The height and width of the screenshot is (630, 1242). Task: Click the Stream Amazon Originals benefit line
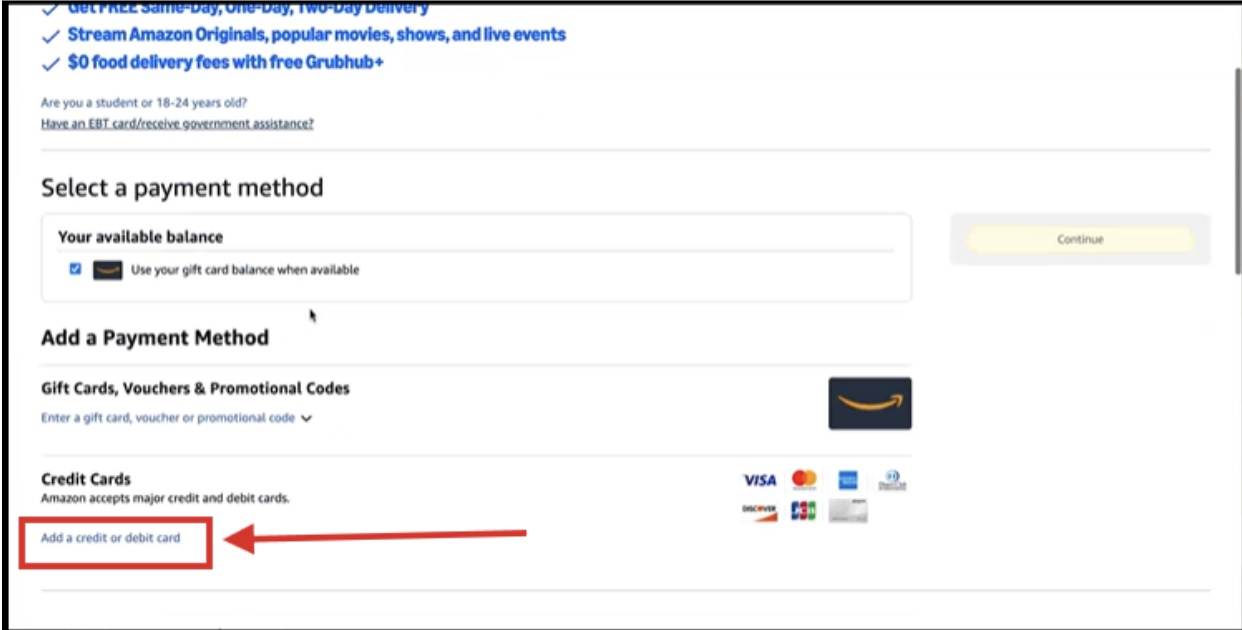pyautogui.click(x=316, y=35)
